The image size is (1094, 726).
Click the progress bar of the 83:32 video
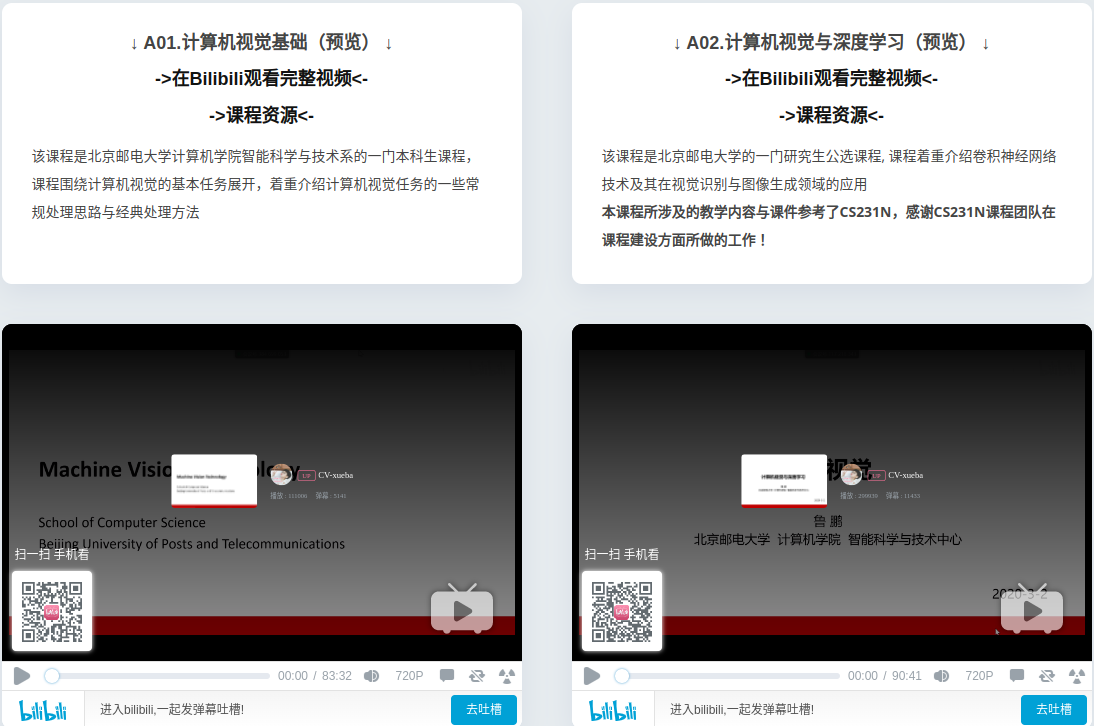coord(156,676)
